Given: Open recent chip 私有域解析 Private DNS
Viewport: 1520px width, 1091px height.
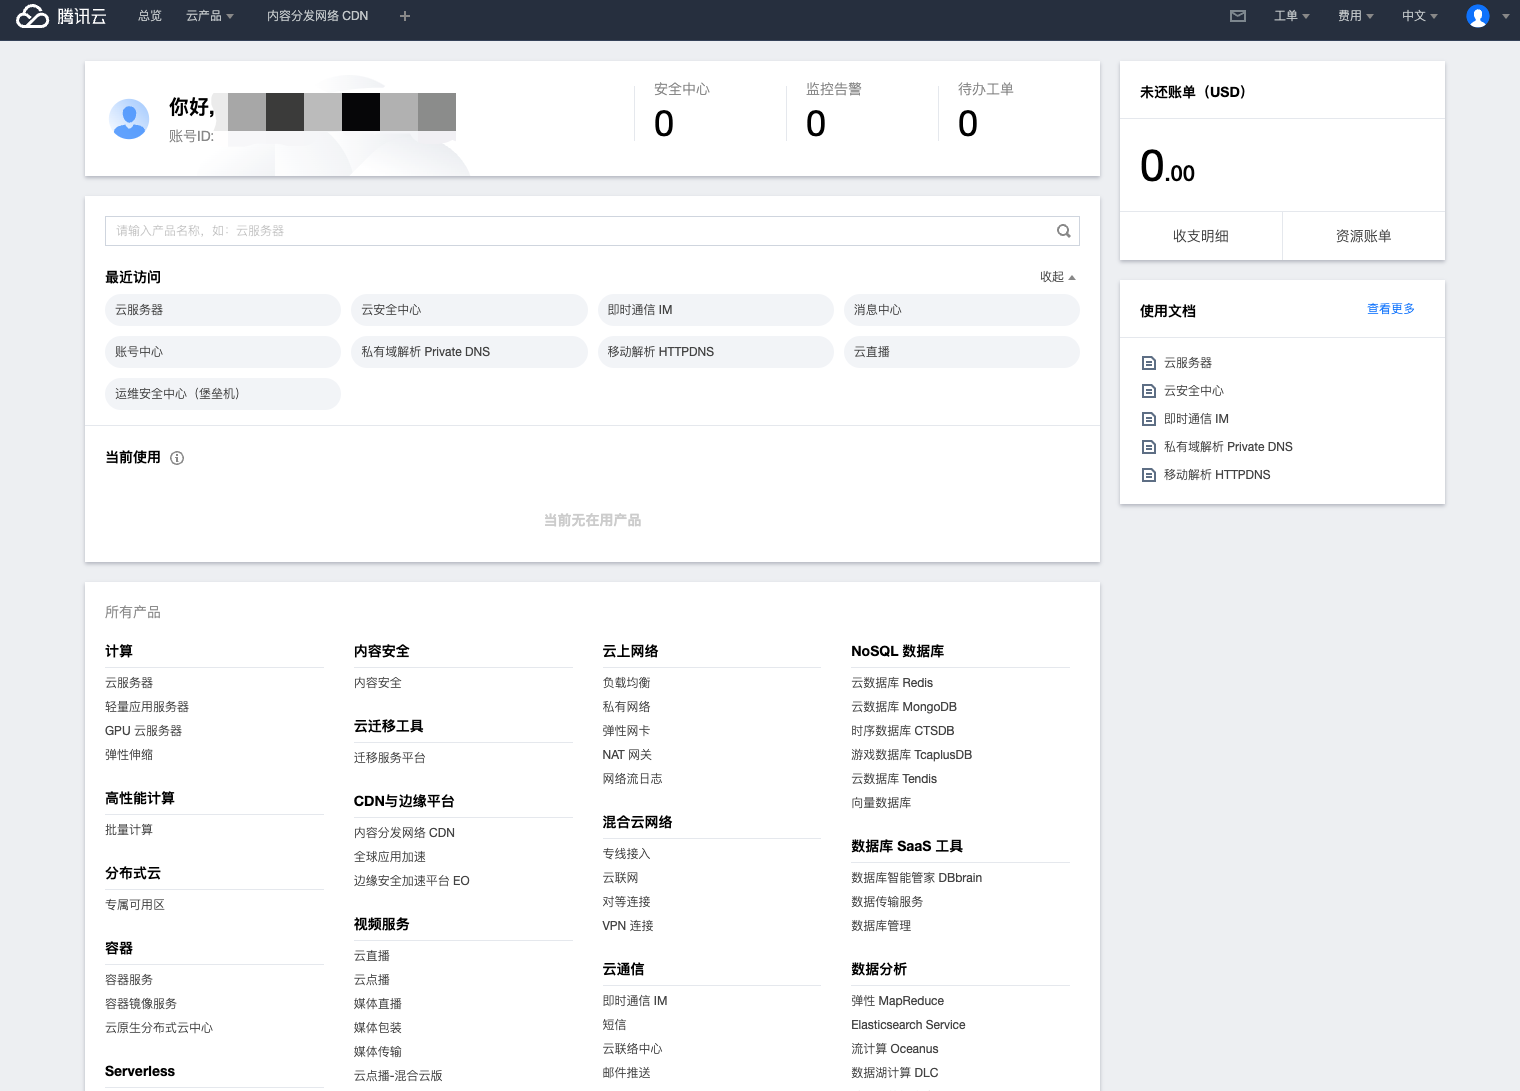Looking at the screenshot, I should click(x=469, y=352).
